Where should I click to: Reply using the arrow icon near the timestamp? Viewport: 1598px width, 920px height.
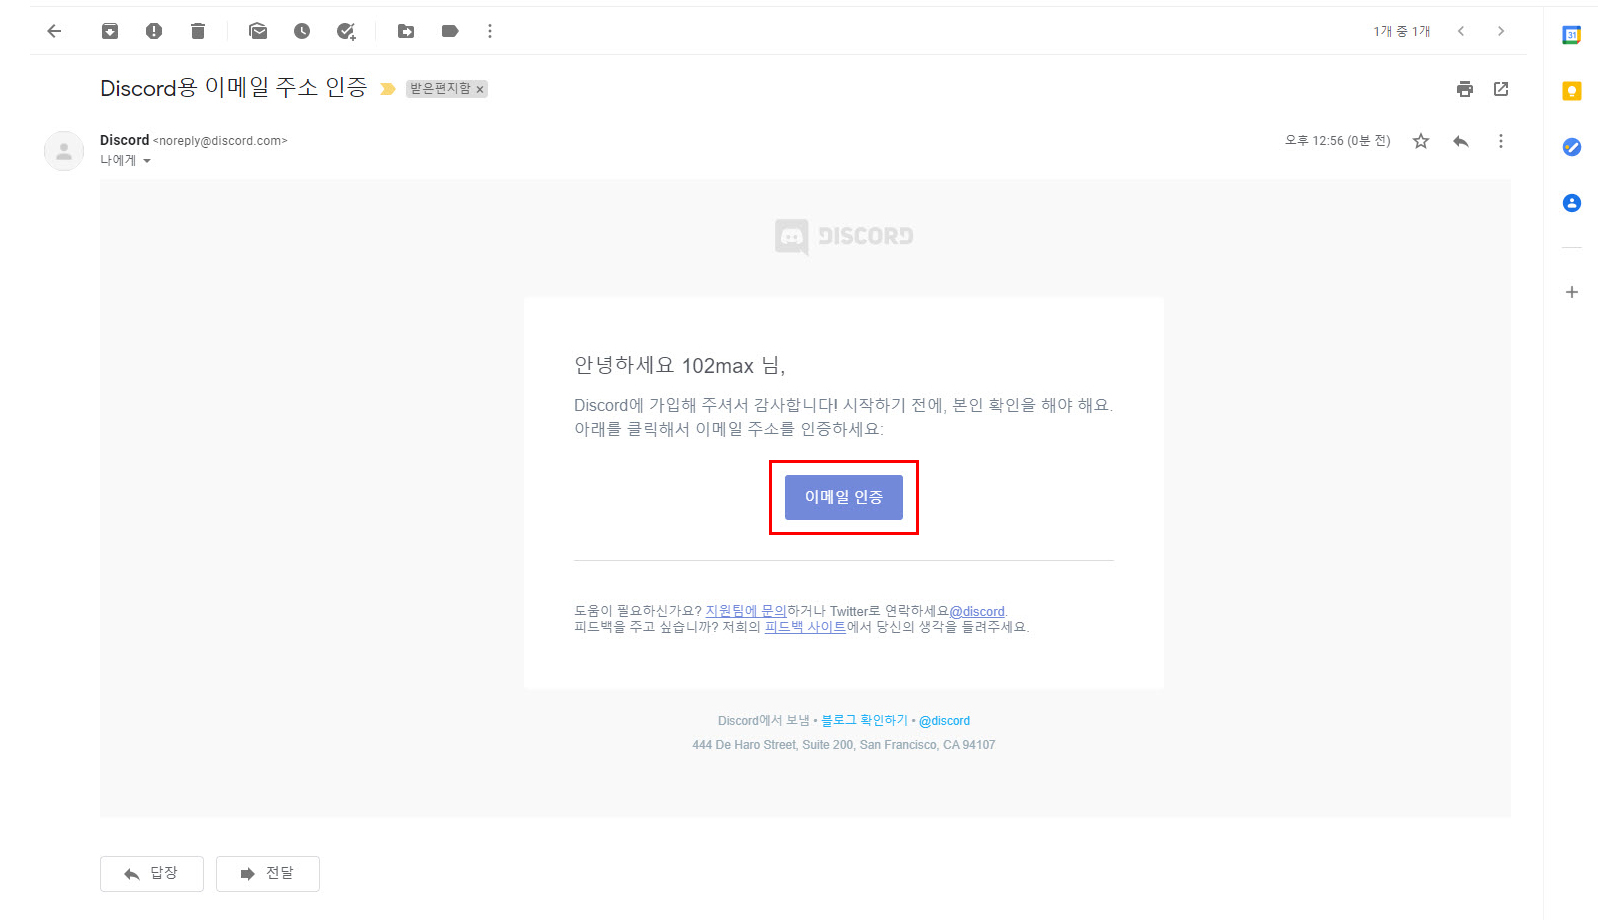tap(1461, 141)
